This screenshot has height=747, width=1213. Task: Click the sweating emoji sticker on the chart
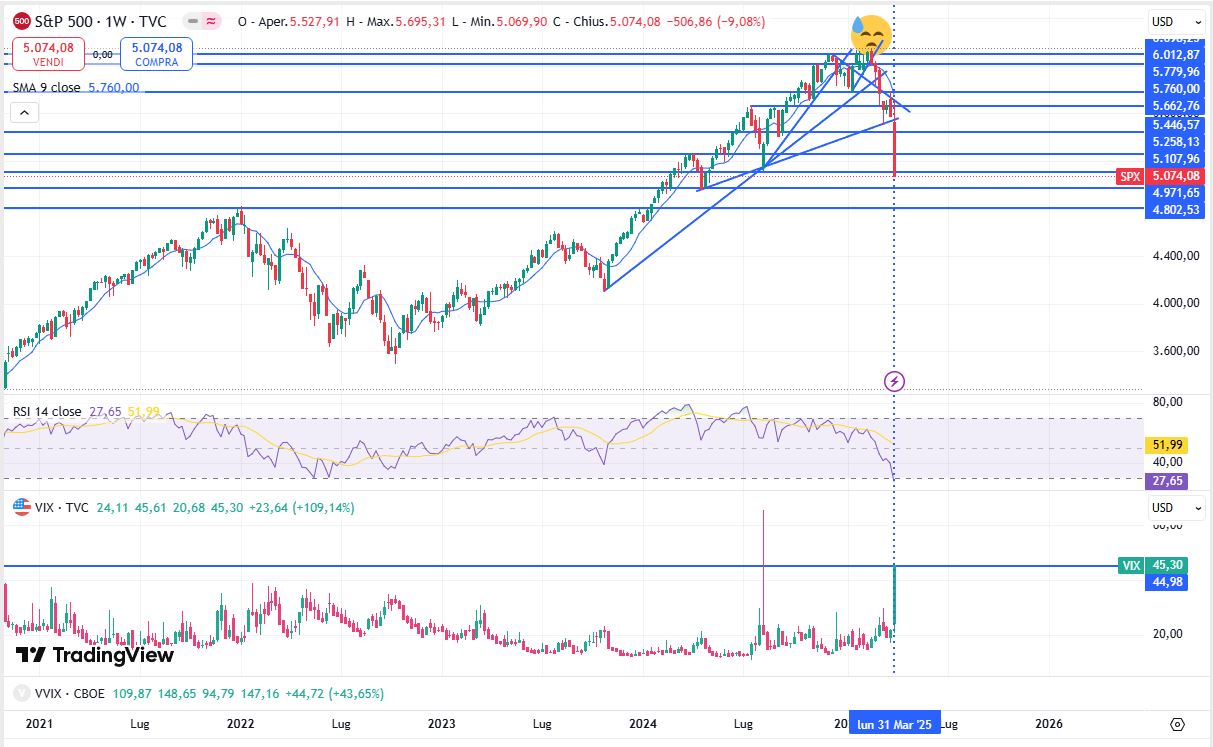tap(871, 34)
